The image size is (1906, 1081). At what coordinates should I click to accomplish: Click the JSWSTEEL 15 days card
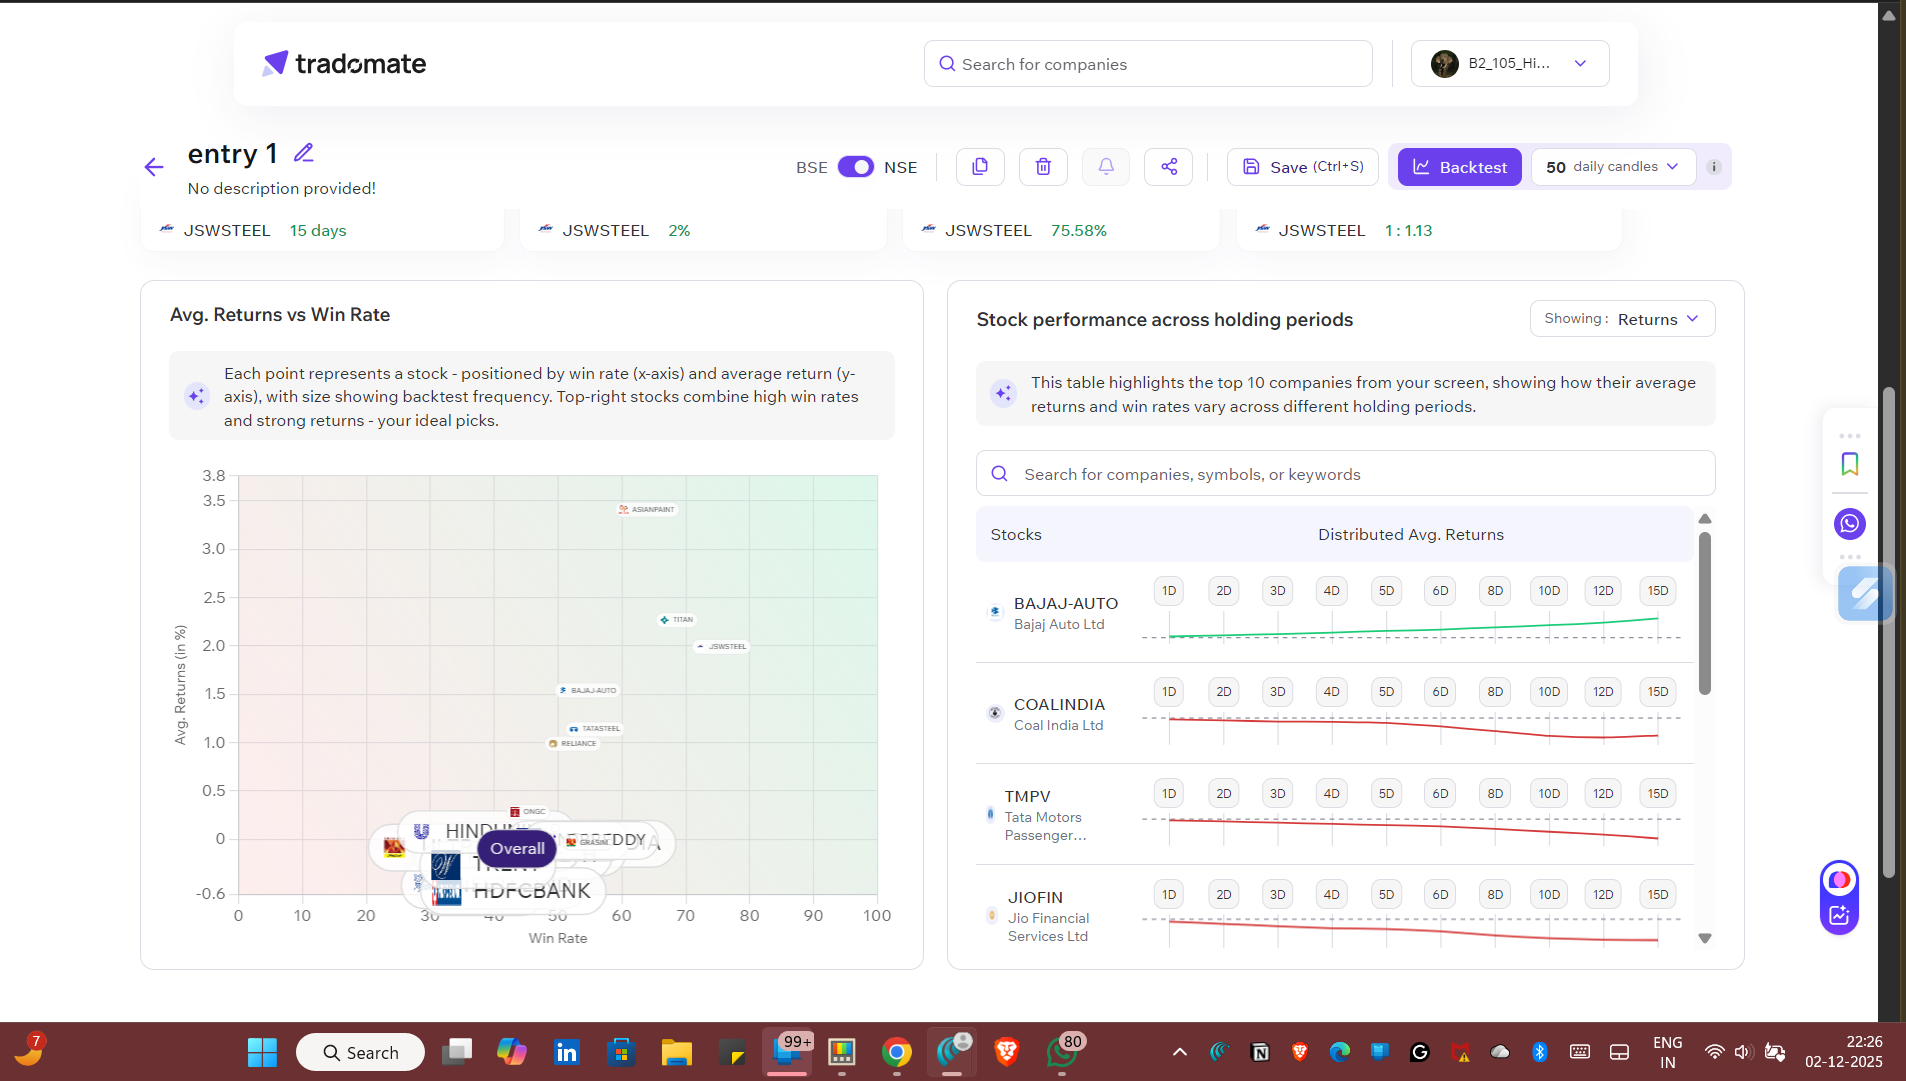(322, 231)
